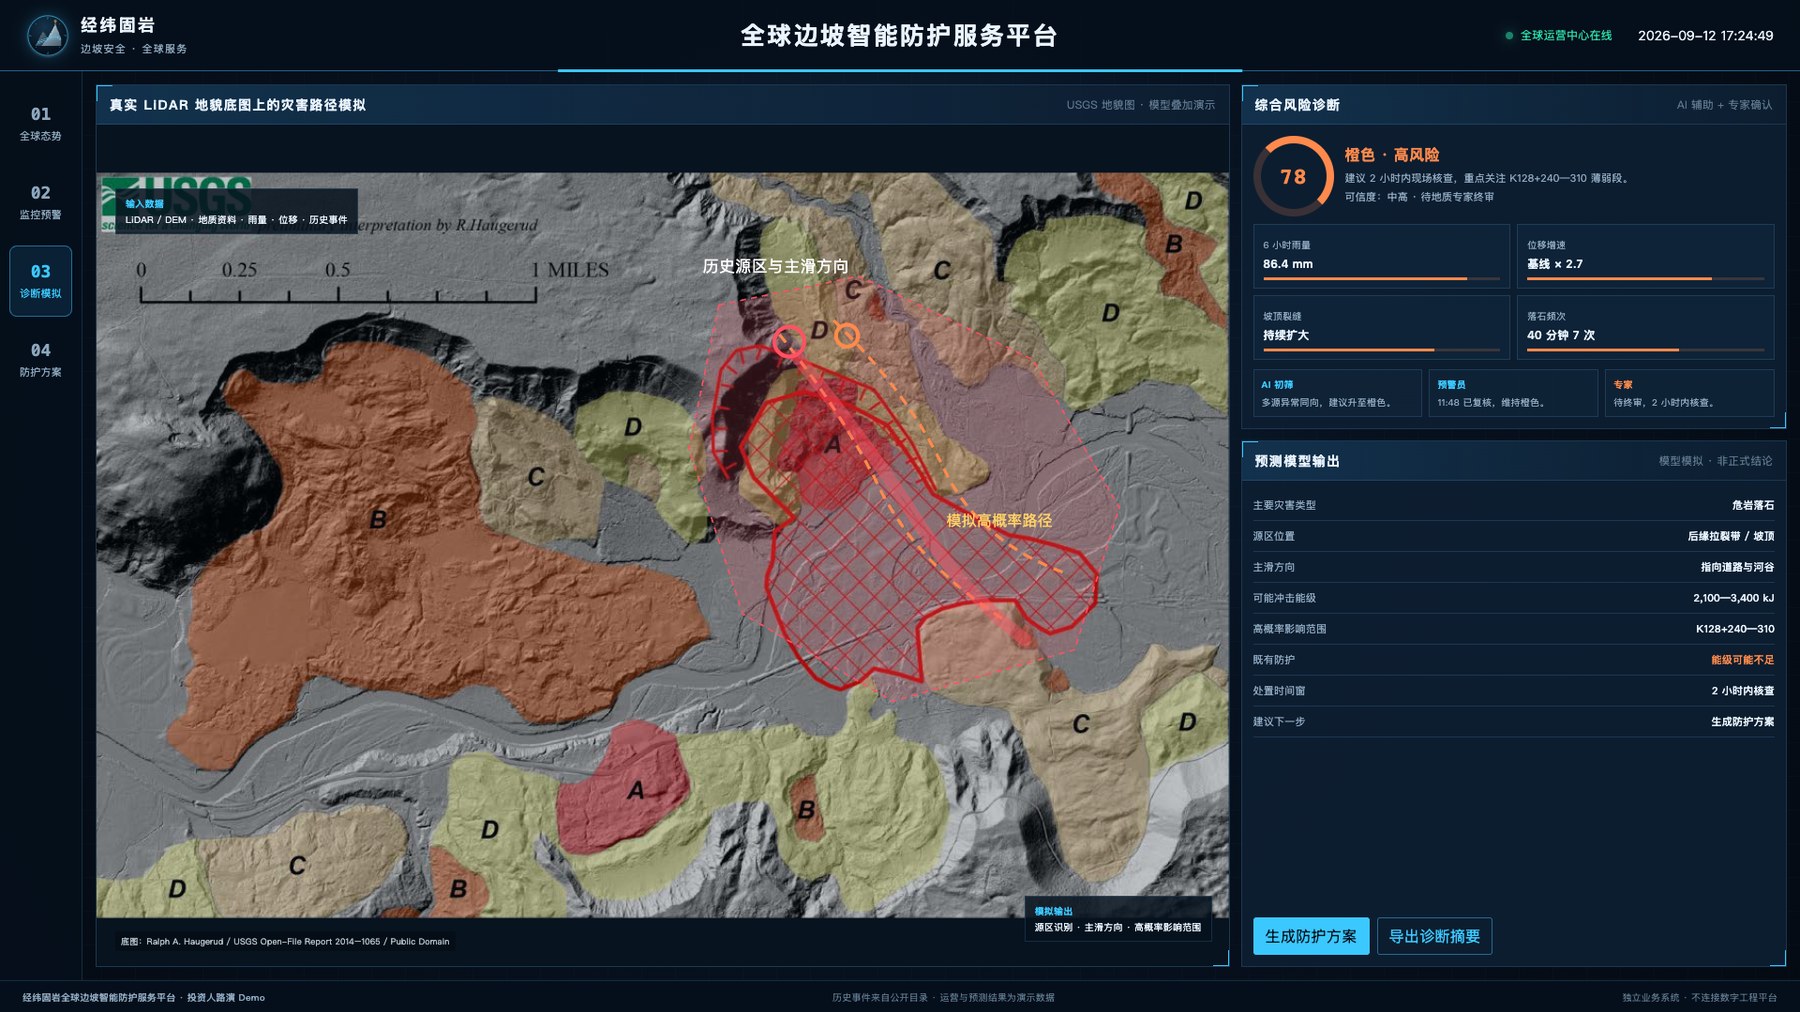Click the 全球运营中心在线 status text
This screenshot has height=1012, width=1800.
point(1566,36)
